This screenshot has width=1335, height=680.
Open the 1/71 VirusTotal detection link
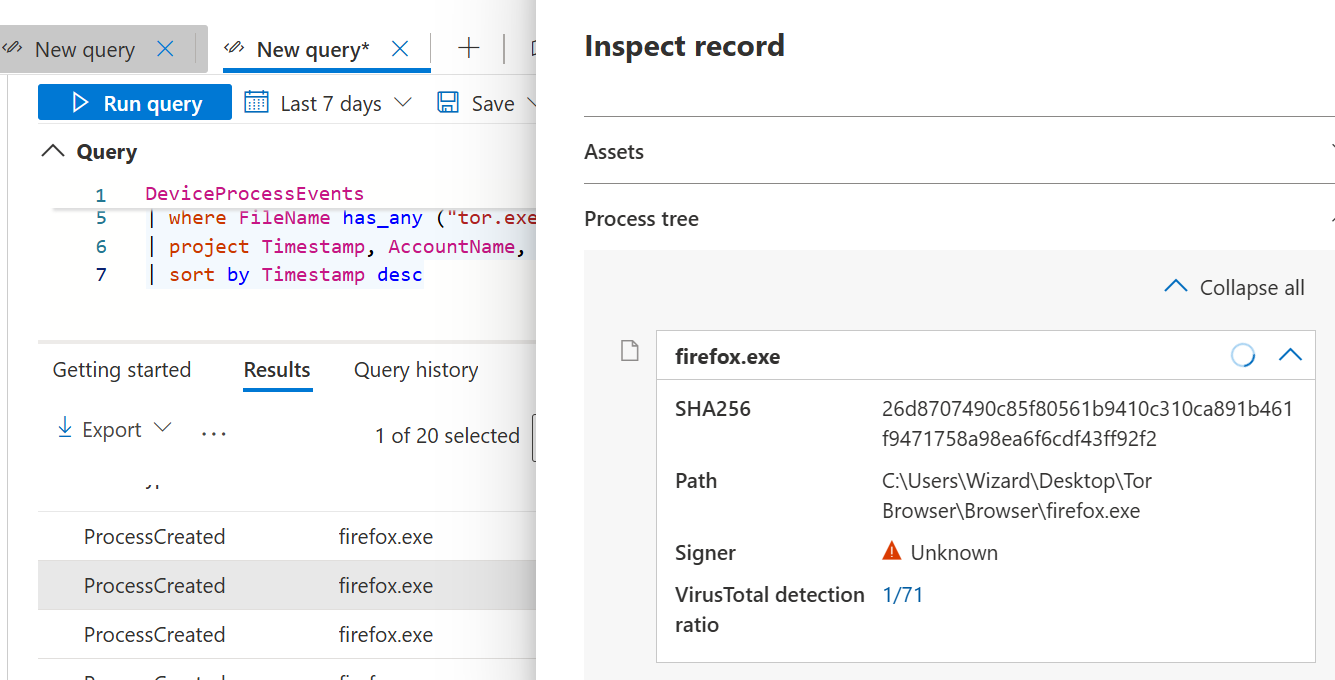tap(902, 595)
